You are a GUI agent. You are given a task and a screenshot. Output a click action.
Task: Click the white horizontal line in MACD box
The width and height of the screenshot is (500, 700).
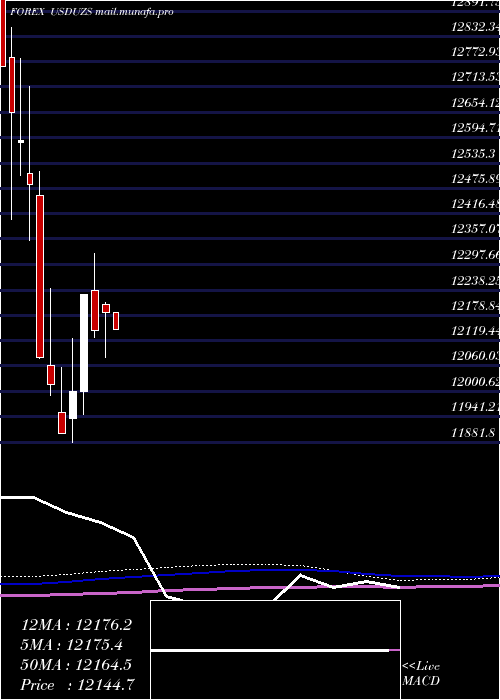[270, 650]
